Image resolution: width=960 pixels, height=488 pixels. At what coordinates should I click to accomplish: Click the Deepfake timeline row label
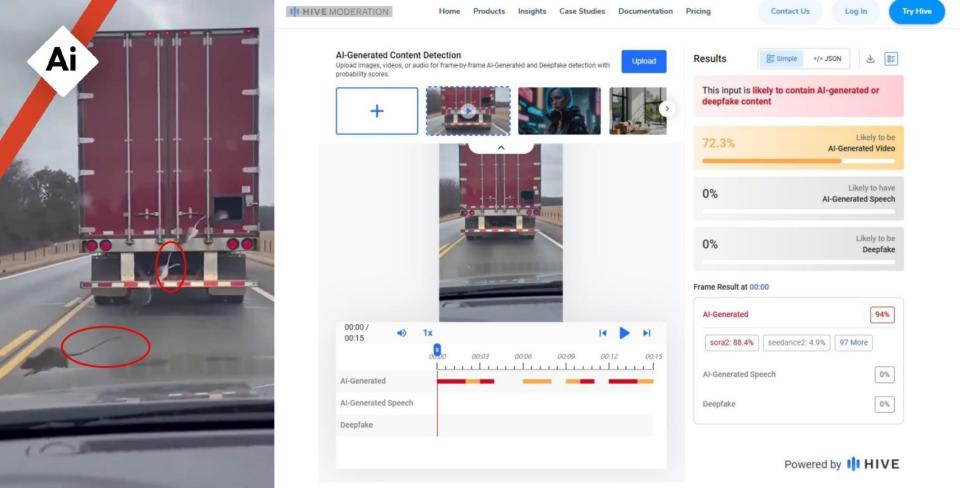tap(356, 425)
